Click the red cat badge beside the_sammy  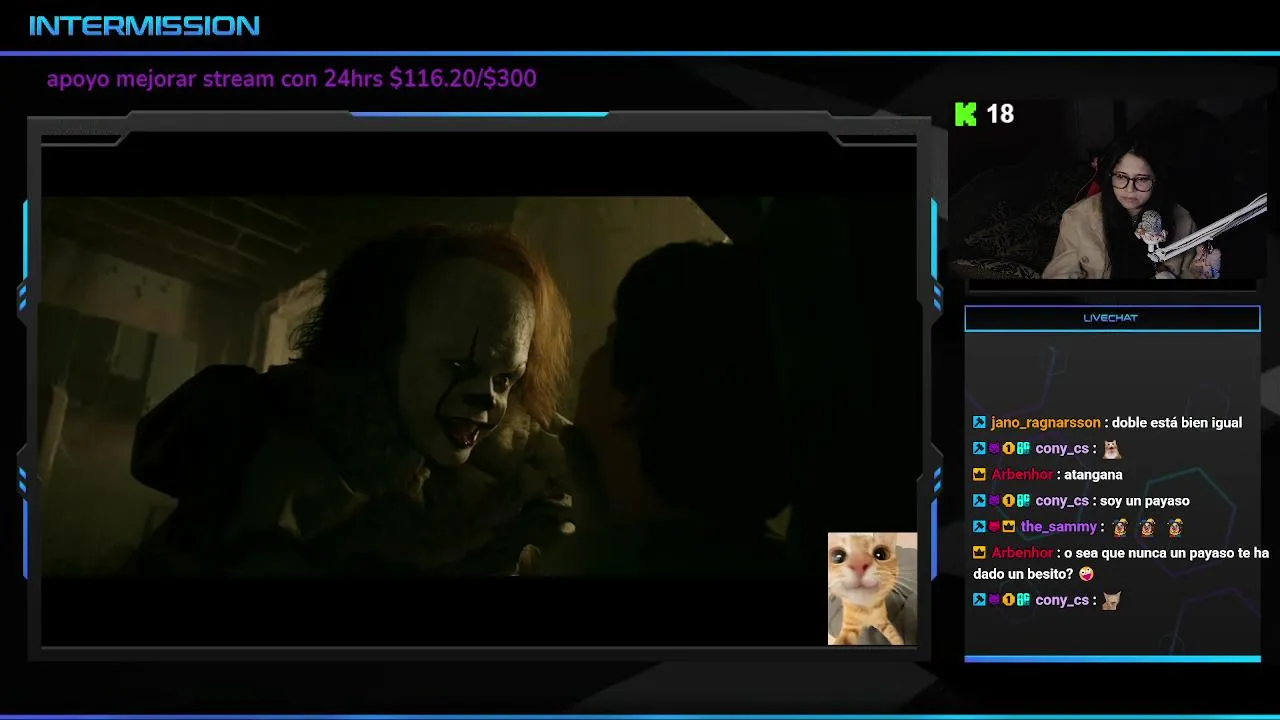tap(994, 527)
